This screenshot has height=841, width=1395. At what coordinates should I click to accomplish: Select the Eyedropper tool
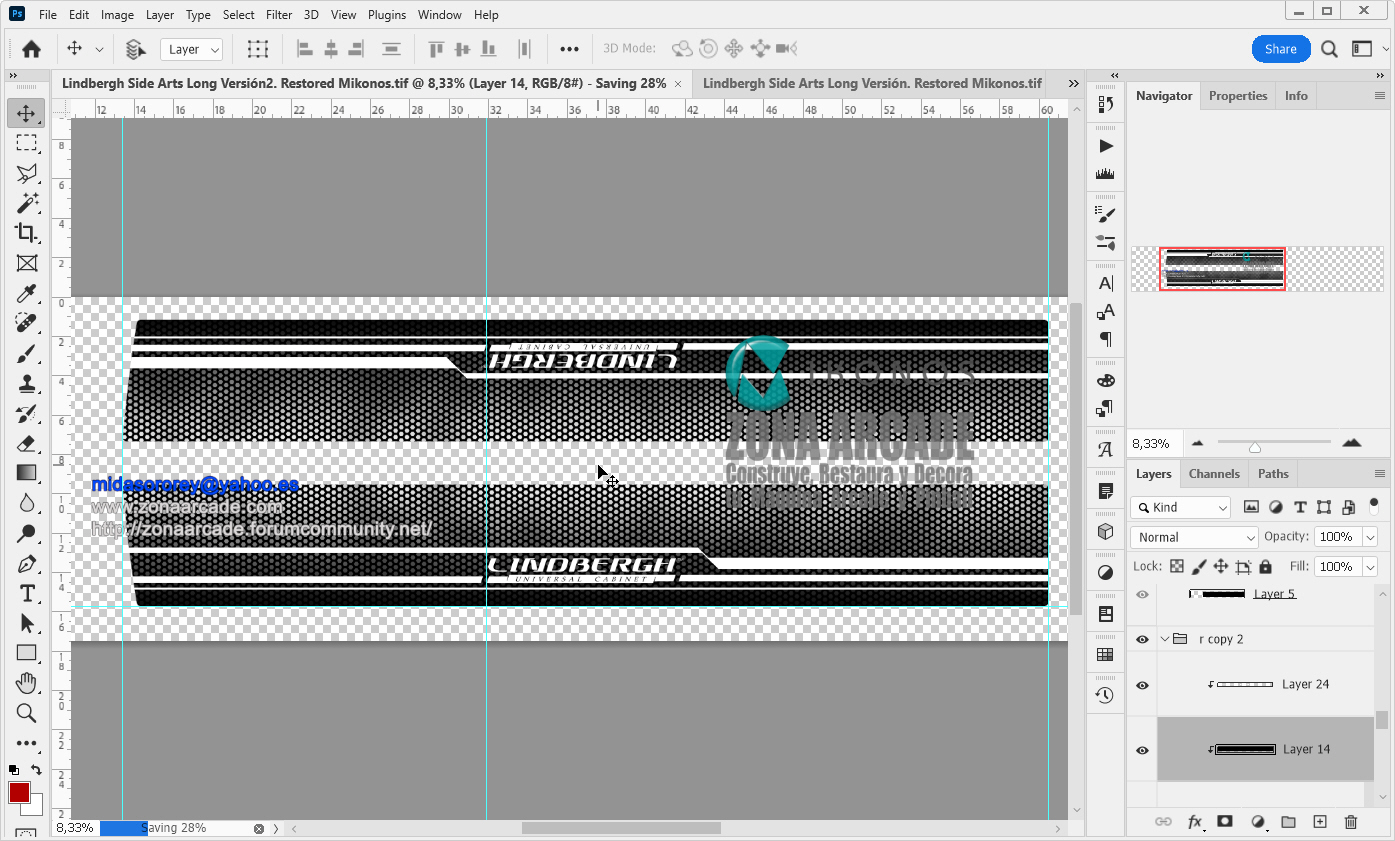[26, 293]
